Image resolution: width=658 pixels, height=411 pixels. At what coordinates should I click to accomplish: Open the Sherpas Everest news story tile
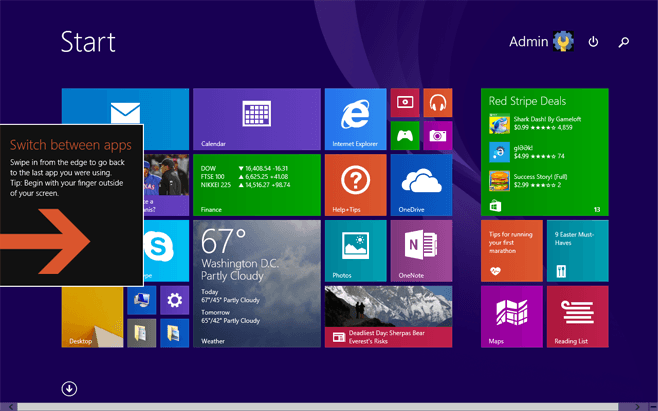click(388, 316)
